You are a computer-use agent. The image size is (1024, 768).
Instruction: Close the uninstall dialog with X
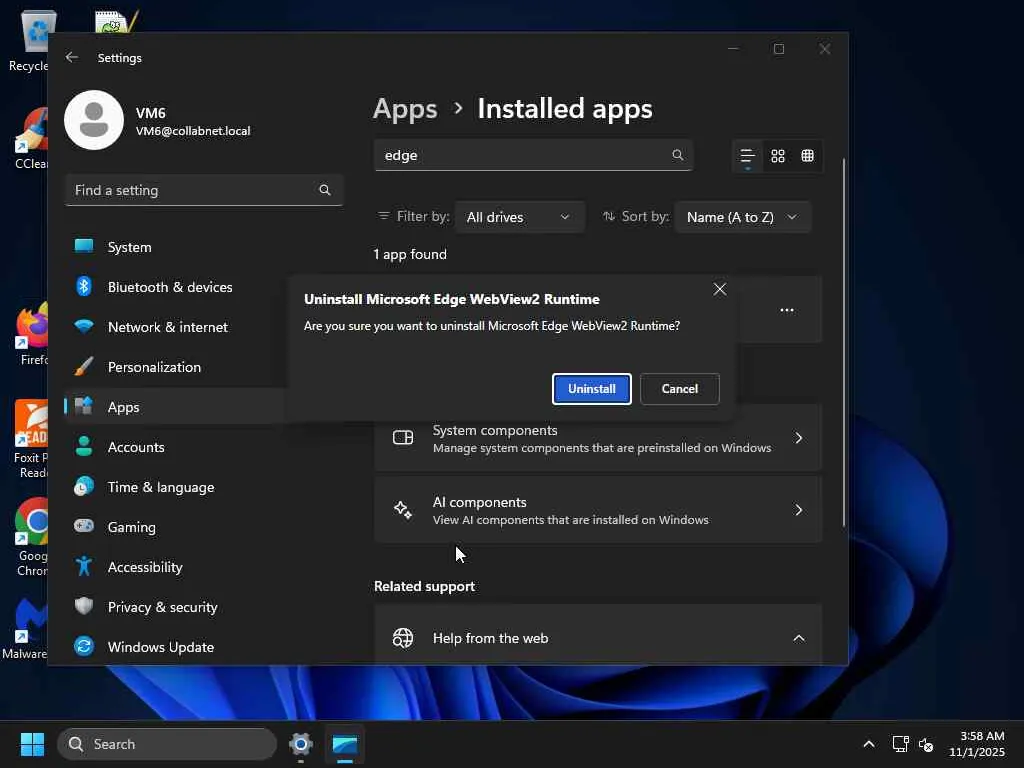pyautogui.click(x=720, y=289)
